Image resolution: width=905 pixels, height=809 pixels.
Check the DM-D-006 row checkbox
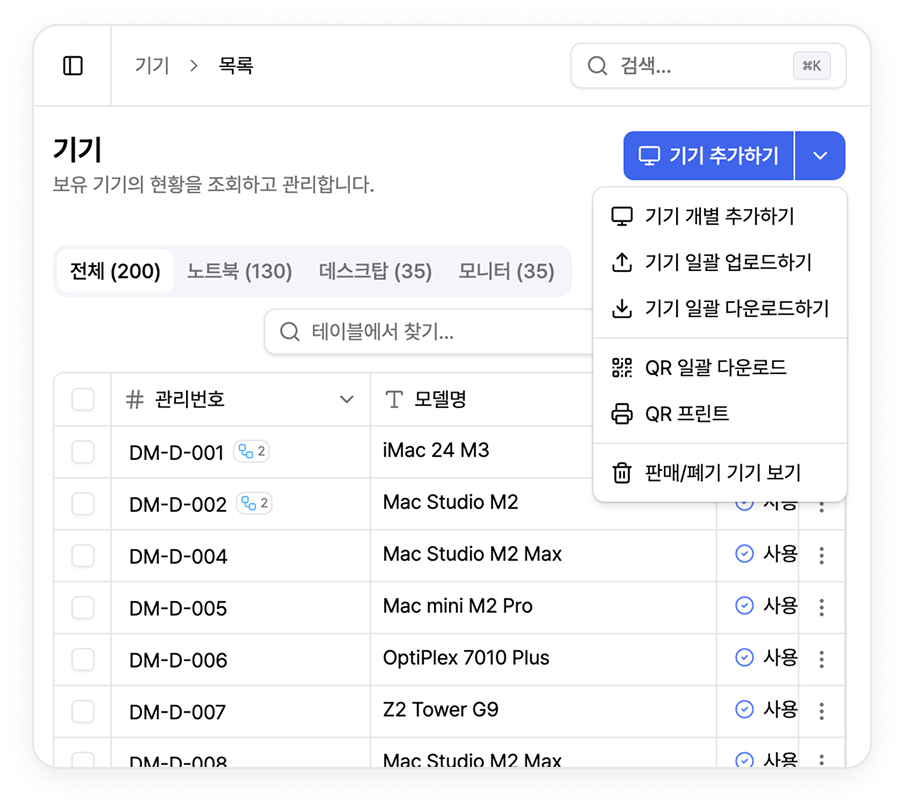[x=83, y=660]
